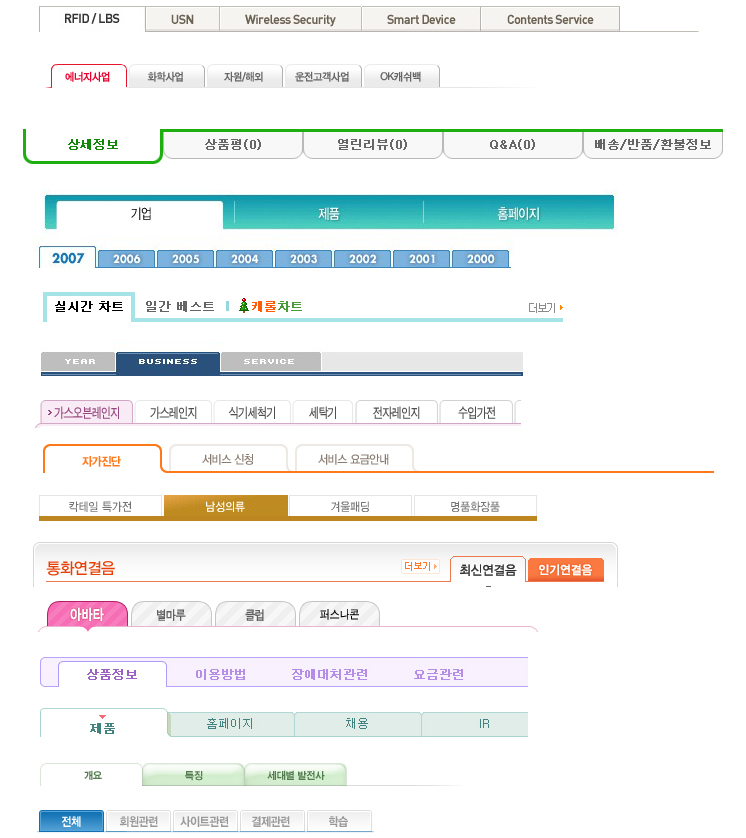Switch to the 서비스 요금안내 tab
The image size is (746, 838).
(x=353, y=460)
